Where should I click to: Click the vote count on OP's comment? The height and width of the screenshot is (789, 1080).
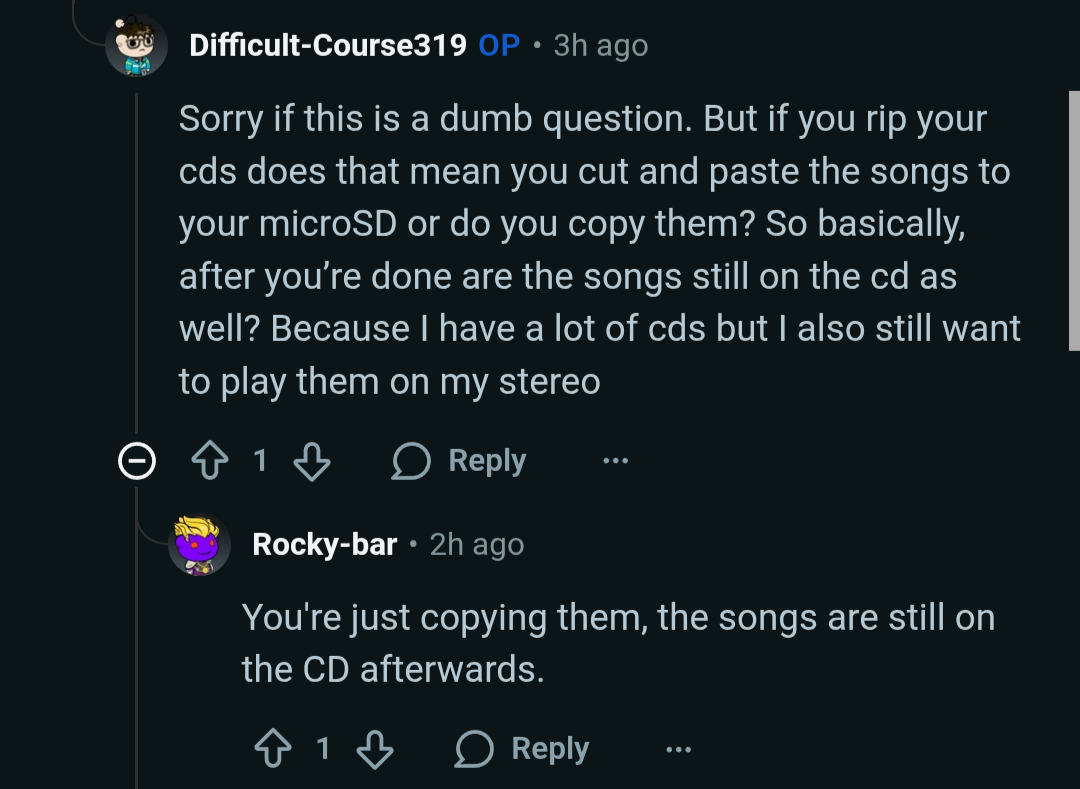click(261, 460)
